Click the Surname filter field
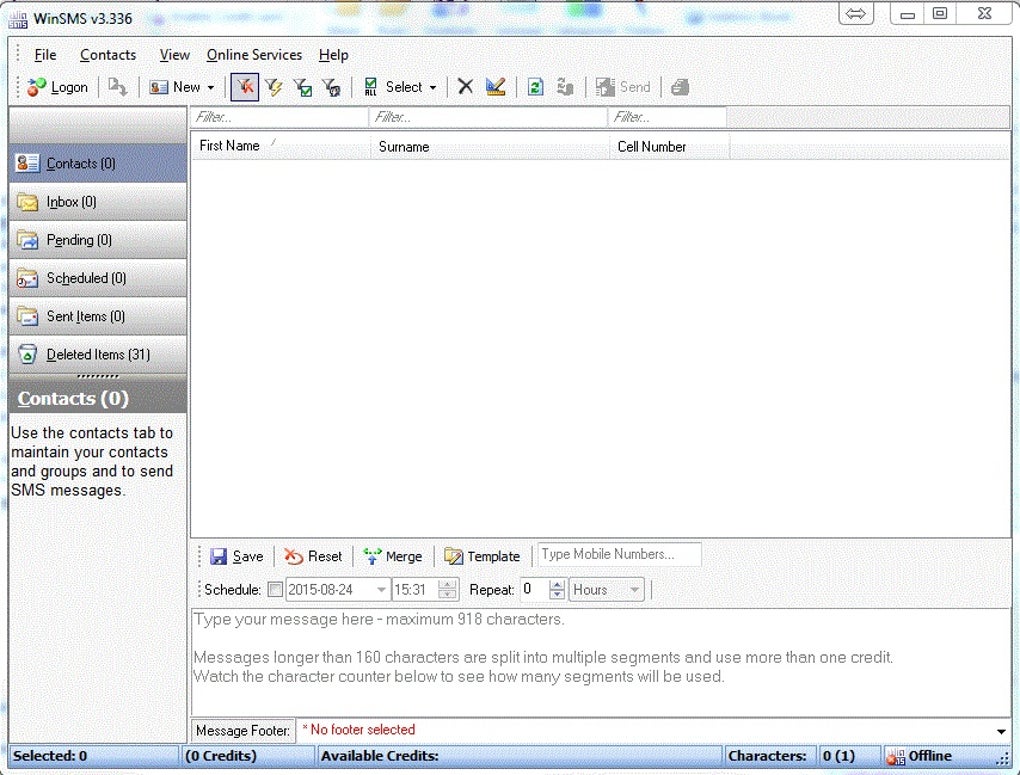The width and height of the screenshot is (1020, 775). 488,117
